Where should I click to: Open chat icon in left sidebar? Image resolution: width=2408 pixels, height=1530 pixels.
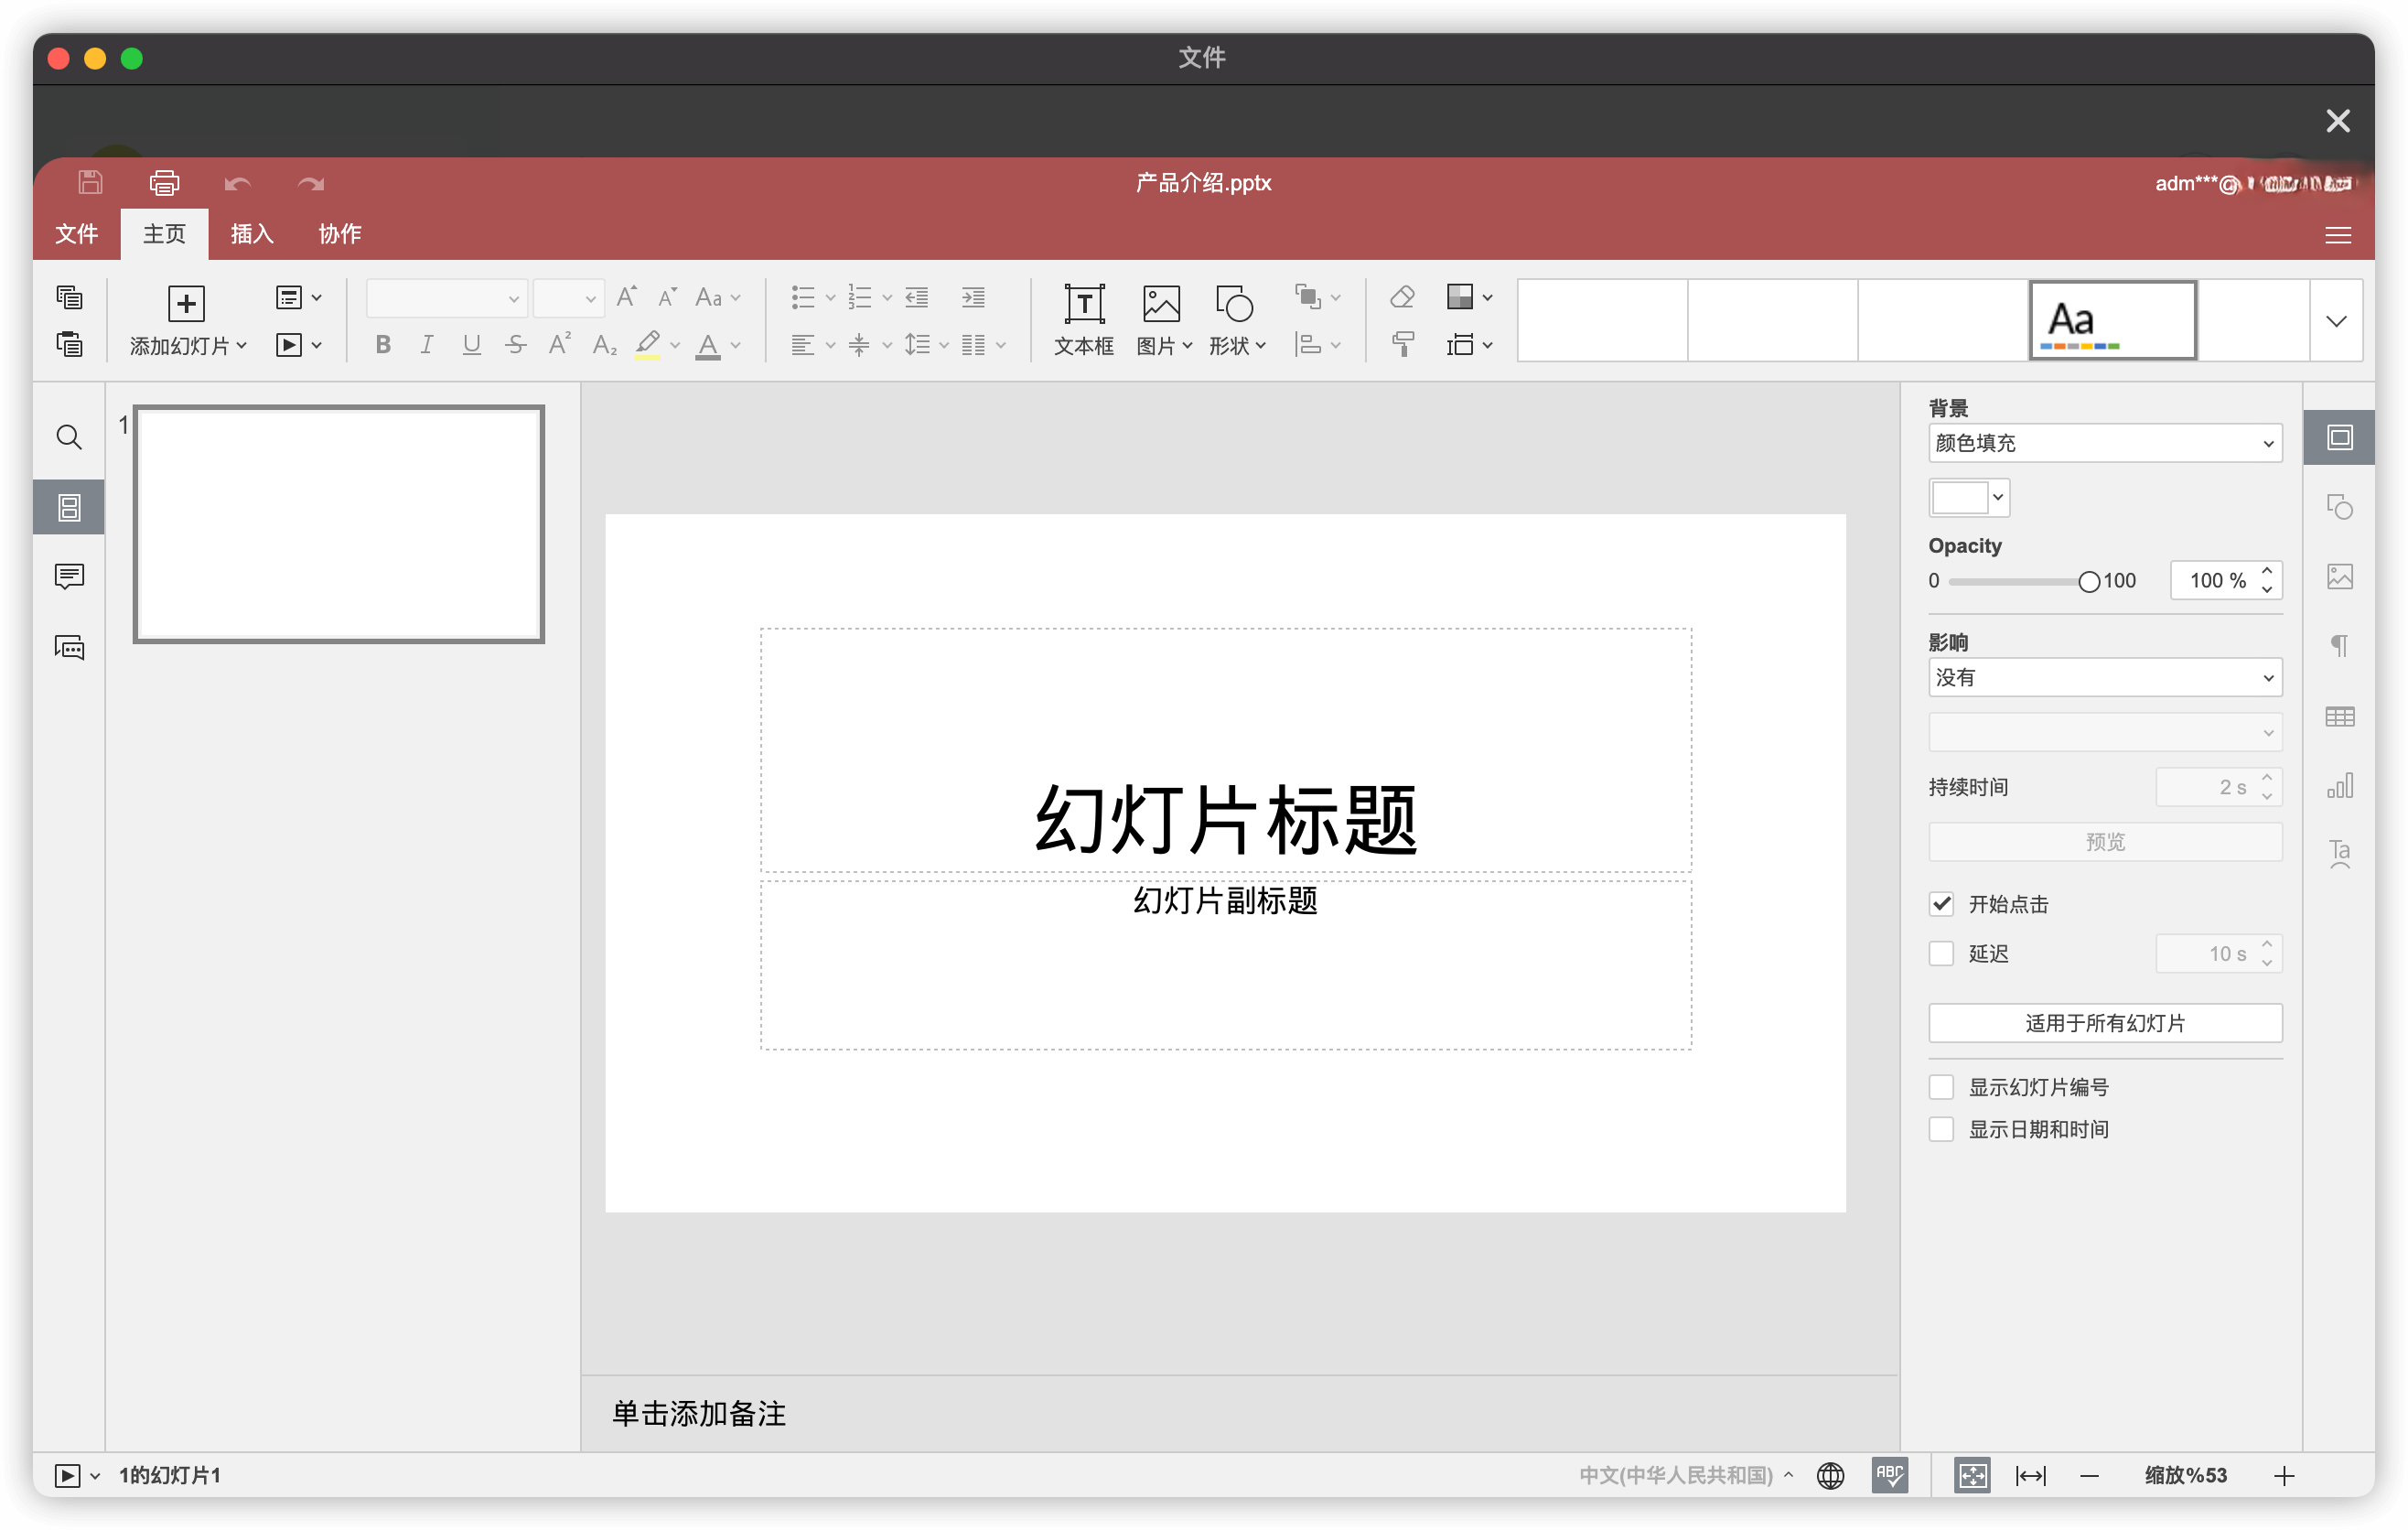(69, 648)
